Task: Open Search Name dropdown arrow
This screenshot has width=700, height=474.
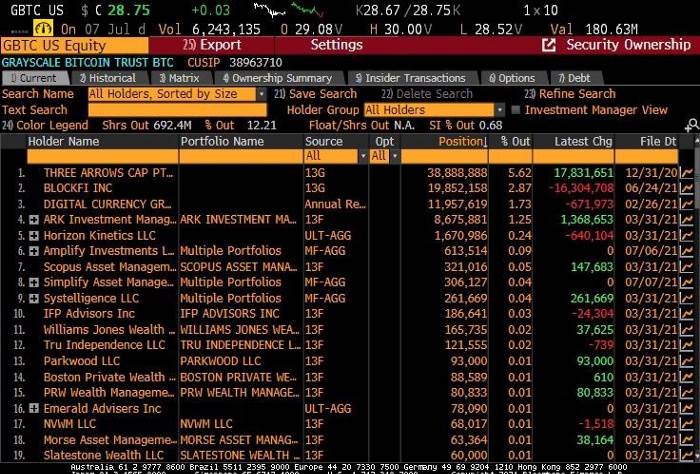Action: [262, 94]
